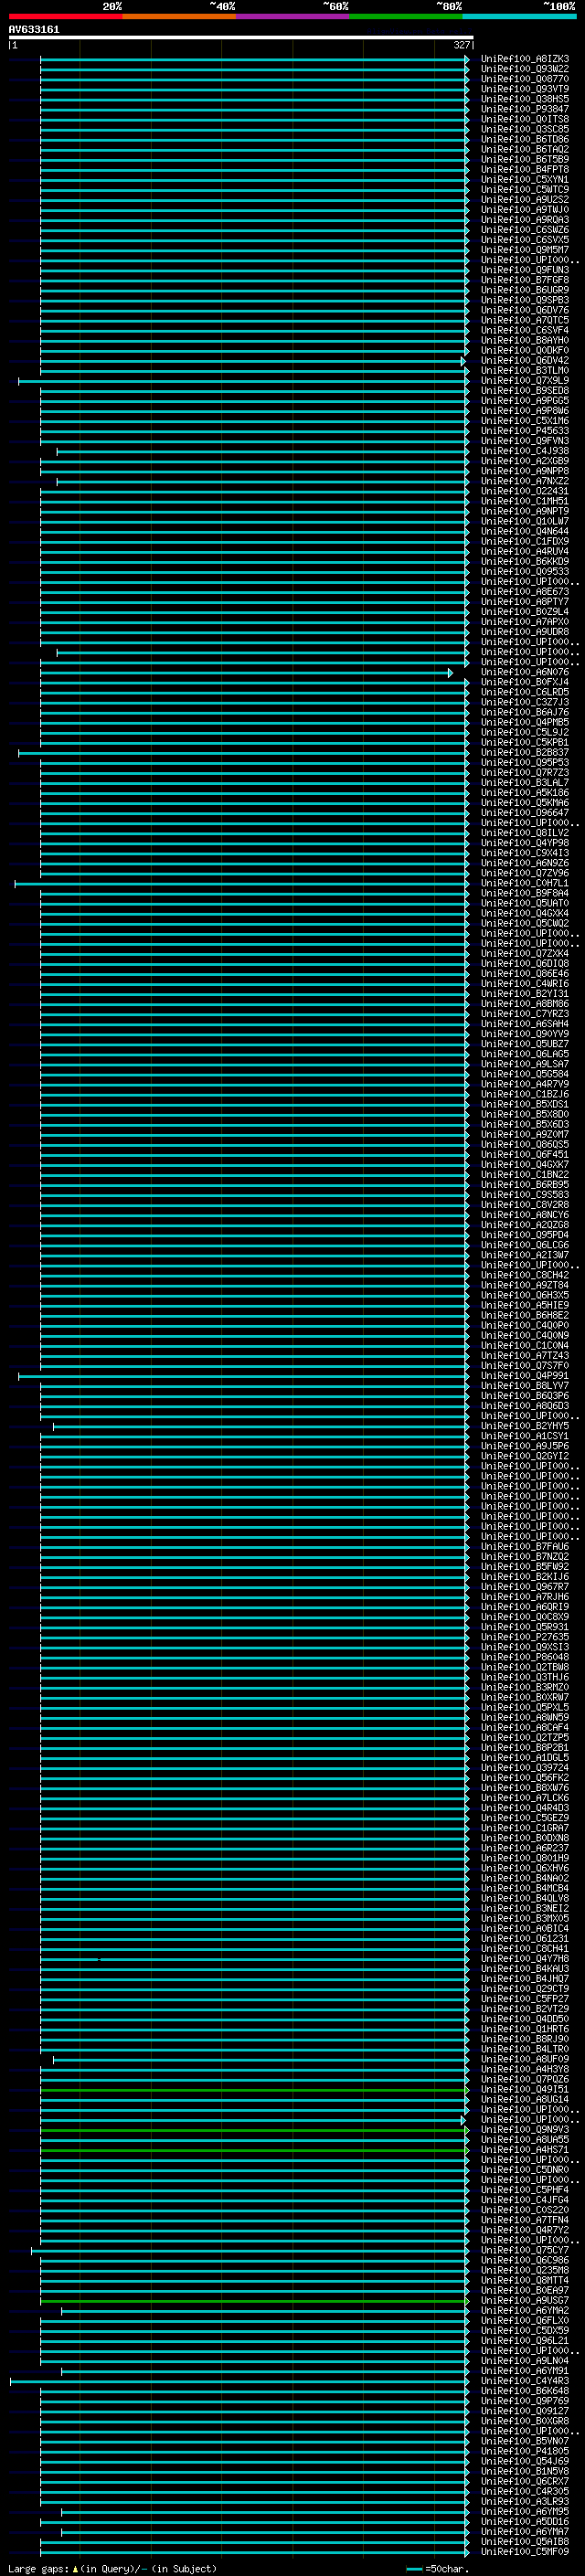Click the UniRef100_A7NXZ2 label
585x2576 pixels.
point(524,481)
